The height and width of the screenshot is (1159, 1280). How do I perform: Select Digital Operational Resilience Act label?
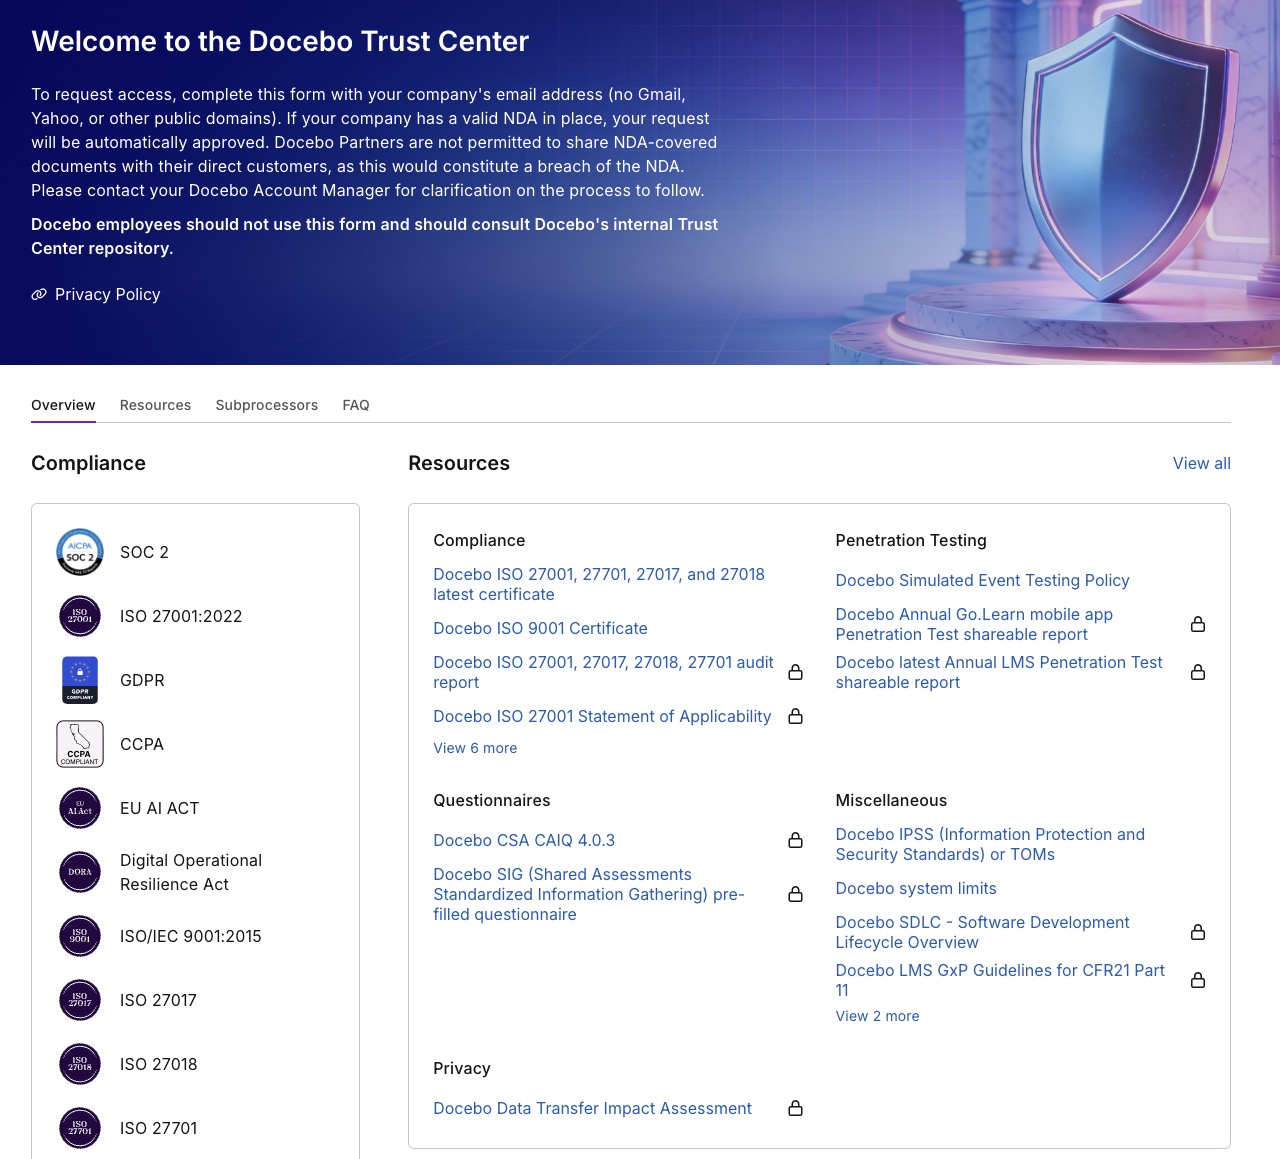point(191,872)
